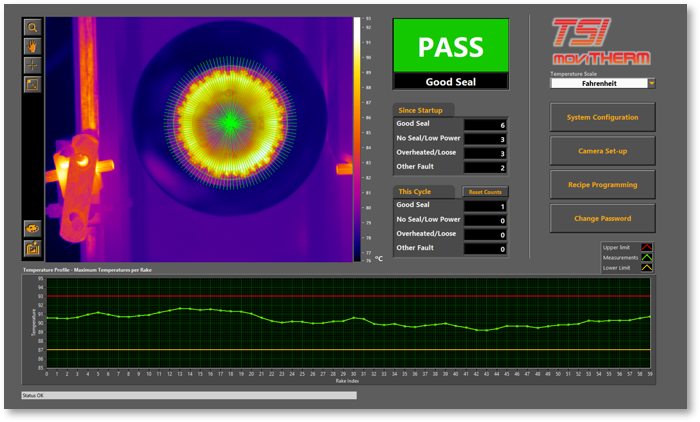Select the This Cycle tab
Screen dimensions: 700x422
423,192
